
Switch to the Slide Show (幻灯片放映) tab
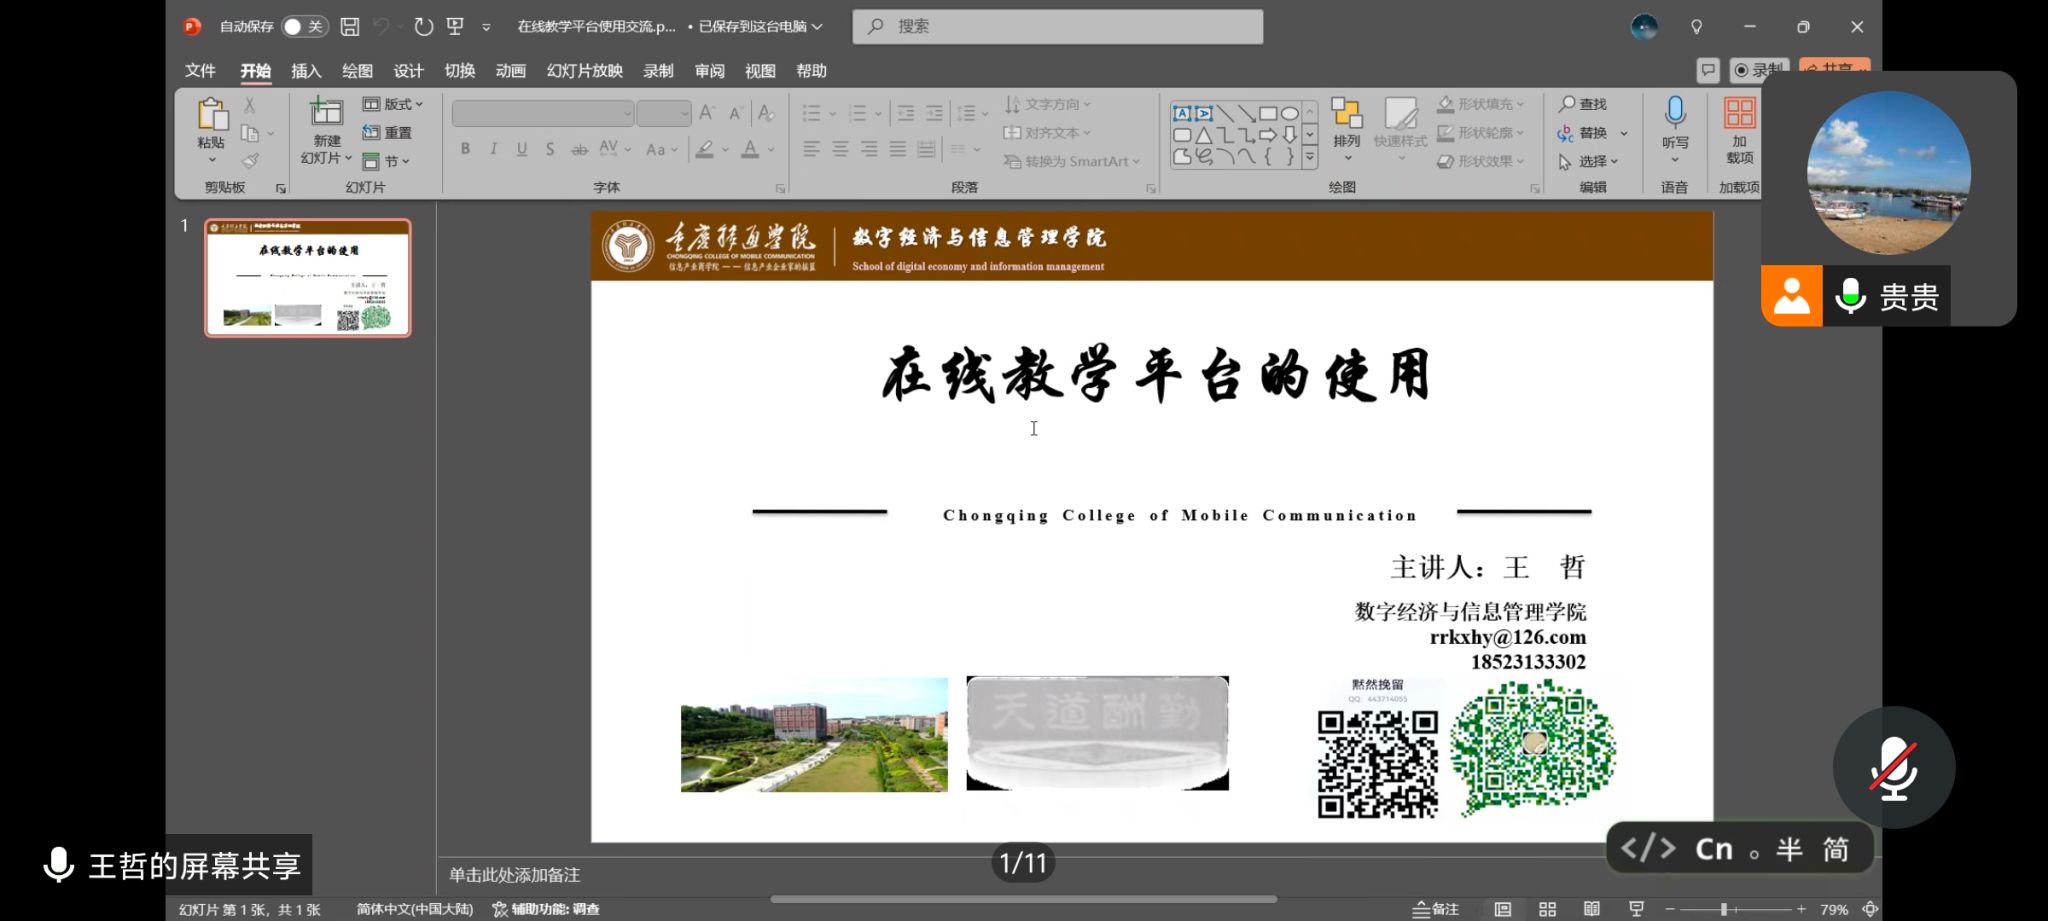(584, 71)
